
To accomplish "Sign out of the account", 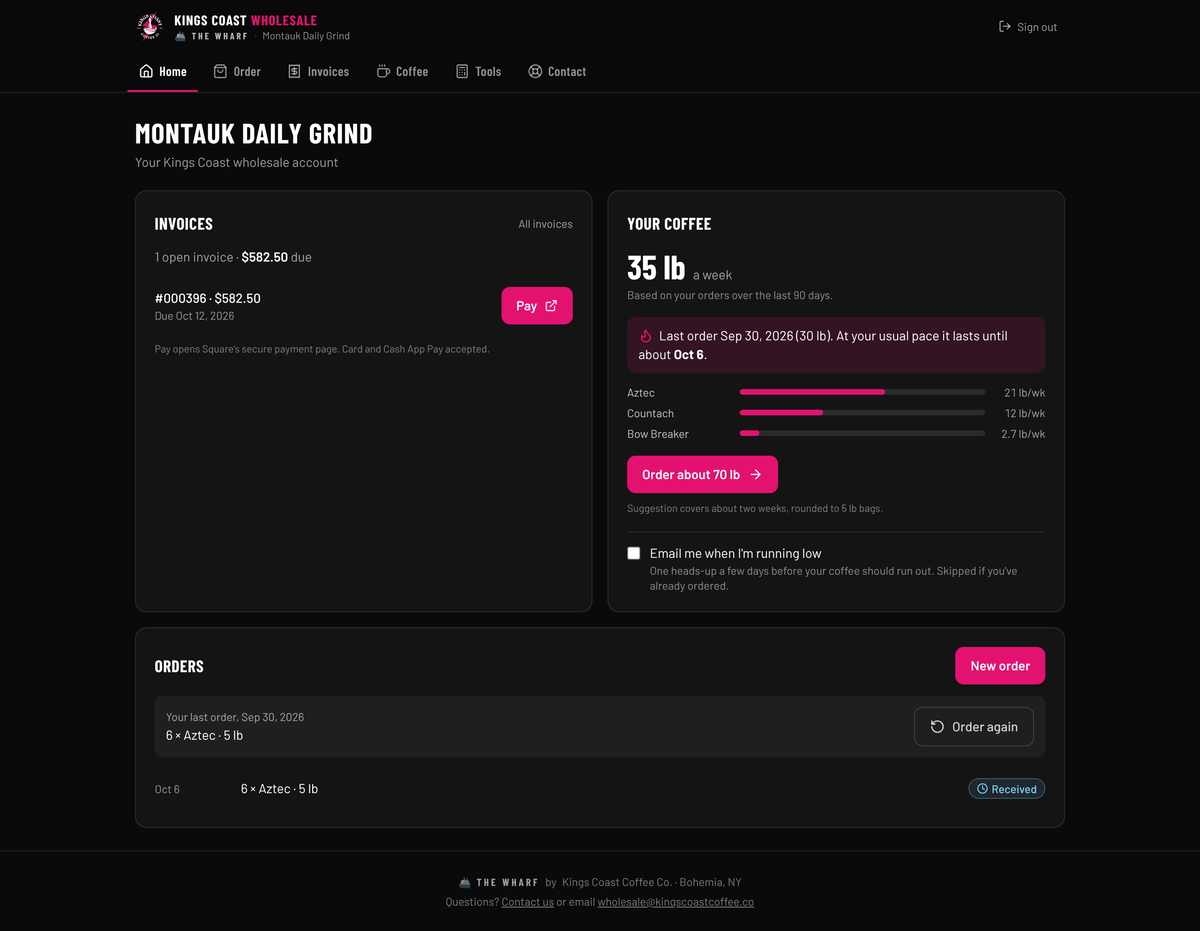I will coord(1028,27).
